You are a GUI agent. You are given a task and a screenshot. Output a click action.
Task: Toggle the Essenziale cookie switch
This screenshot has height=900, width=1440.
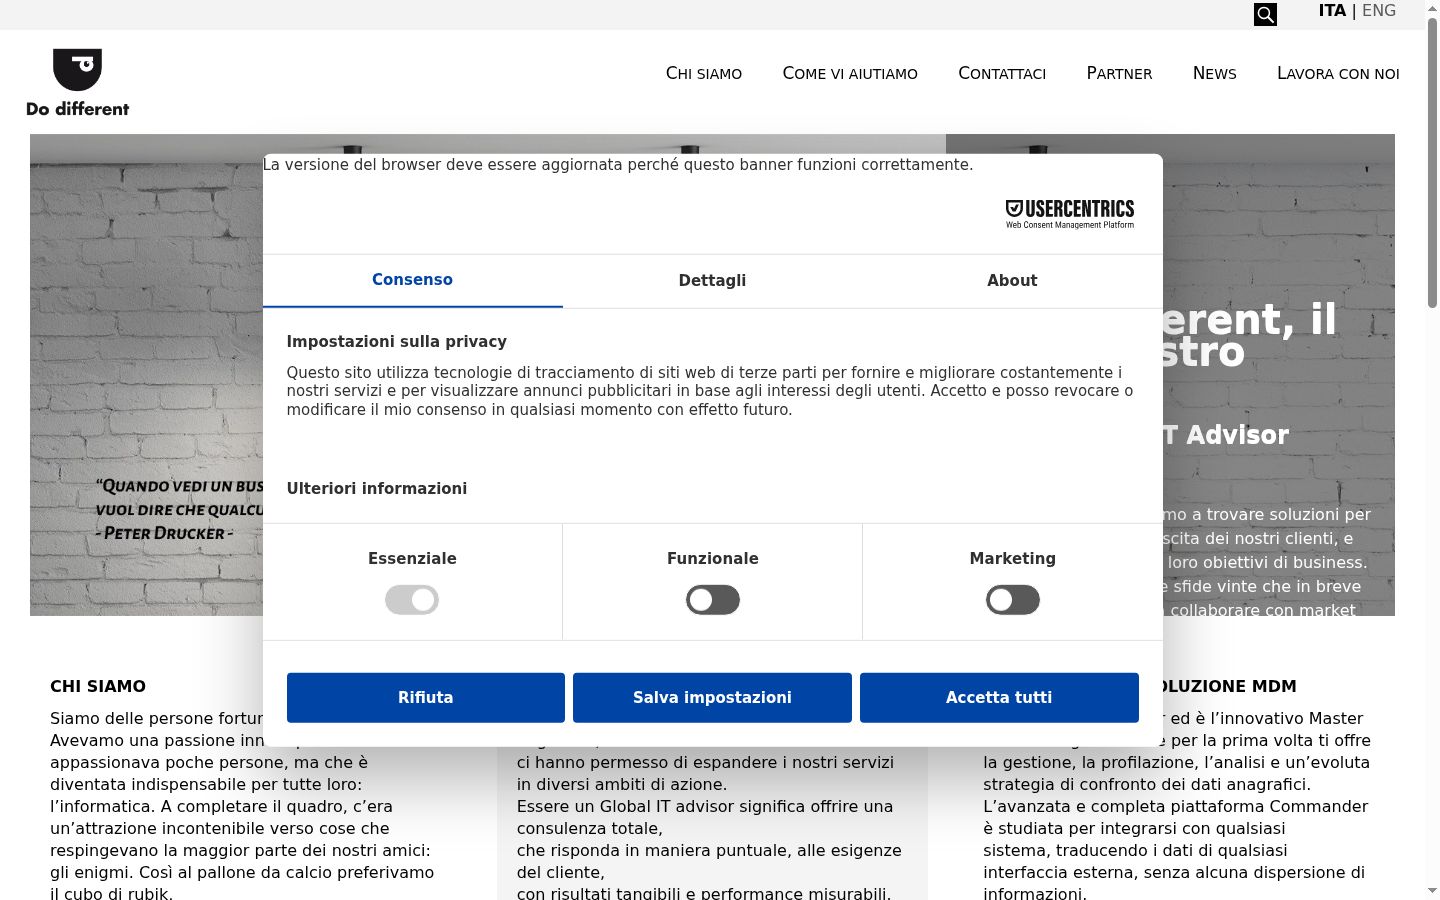coord(412,600)
